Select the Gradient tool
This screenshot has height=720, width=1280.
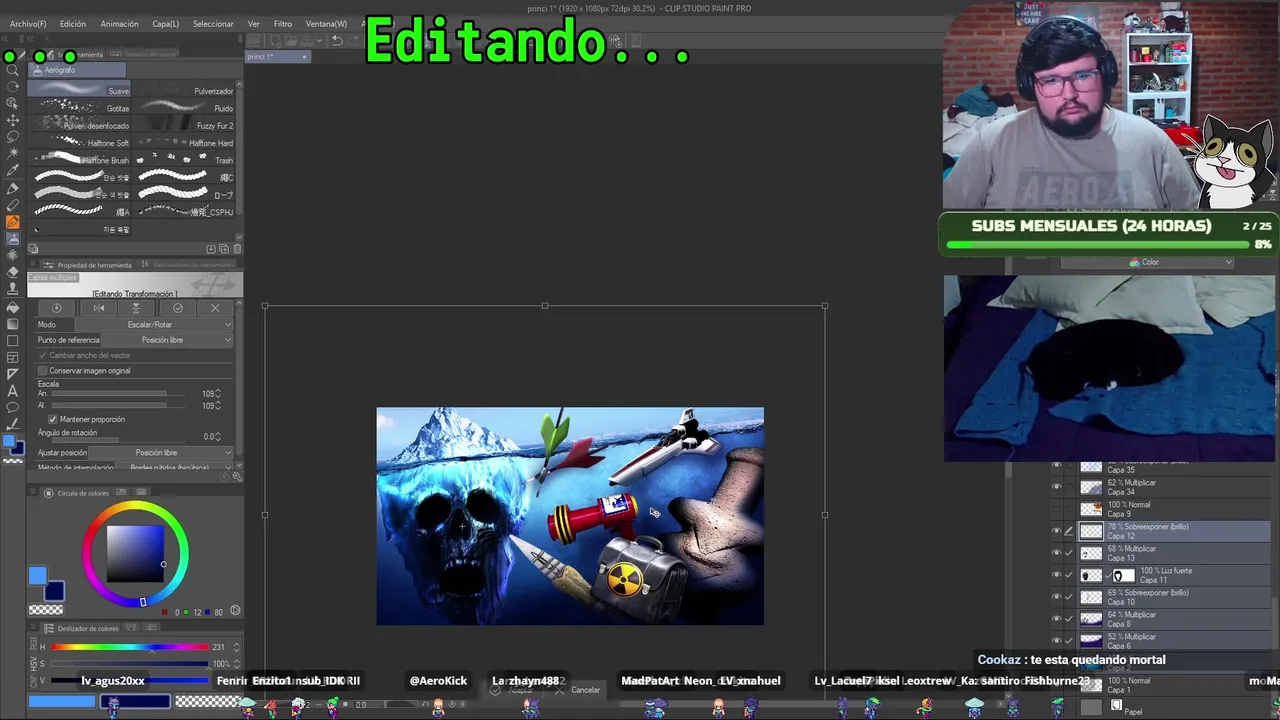pos(13,323)
